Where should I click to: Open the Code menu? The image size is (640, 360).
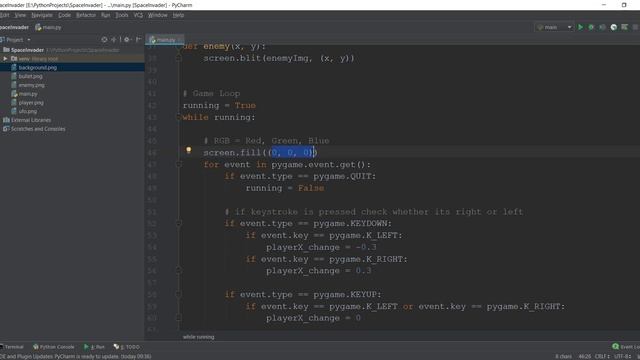click(x=64, y=15)
